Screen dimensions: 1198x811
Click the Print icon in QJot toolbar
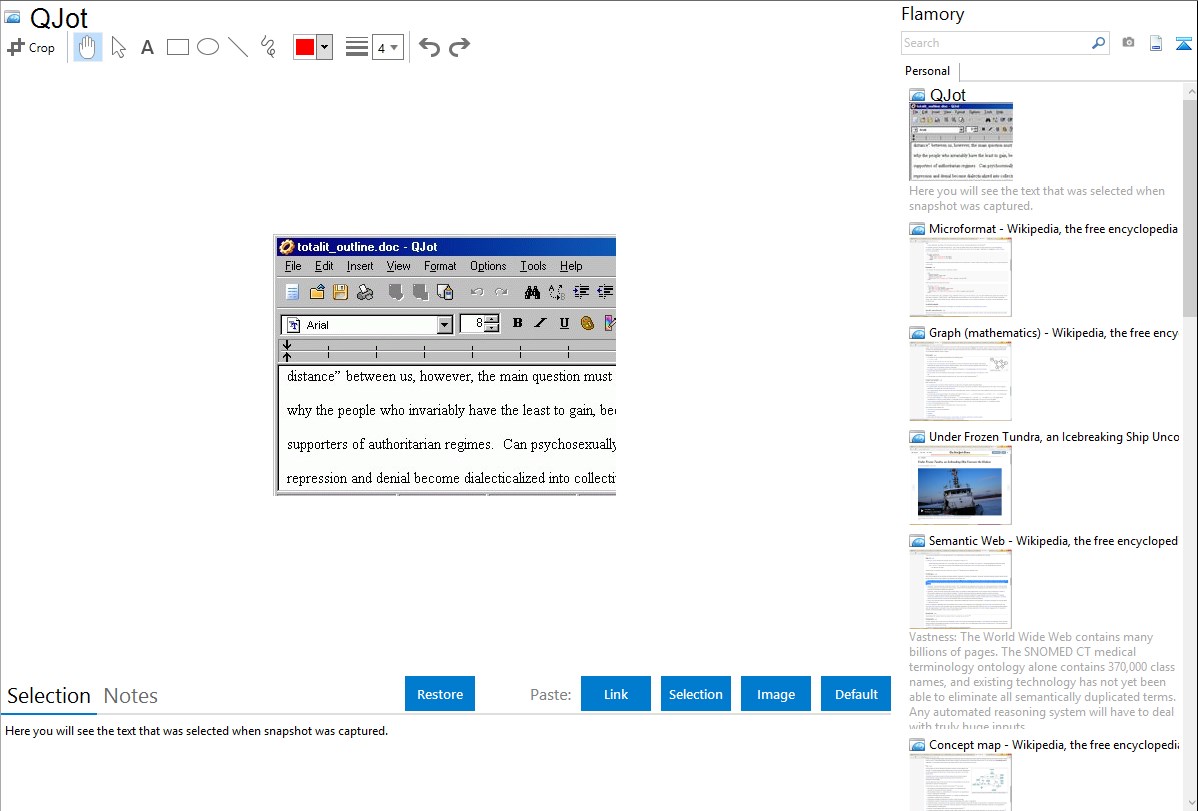point(365,291)
